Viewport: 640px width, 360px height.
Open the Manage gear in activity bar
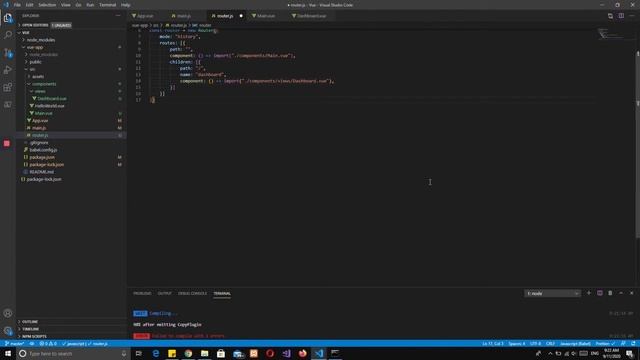8,331
